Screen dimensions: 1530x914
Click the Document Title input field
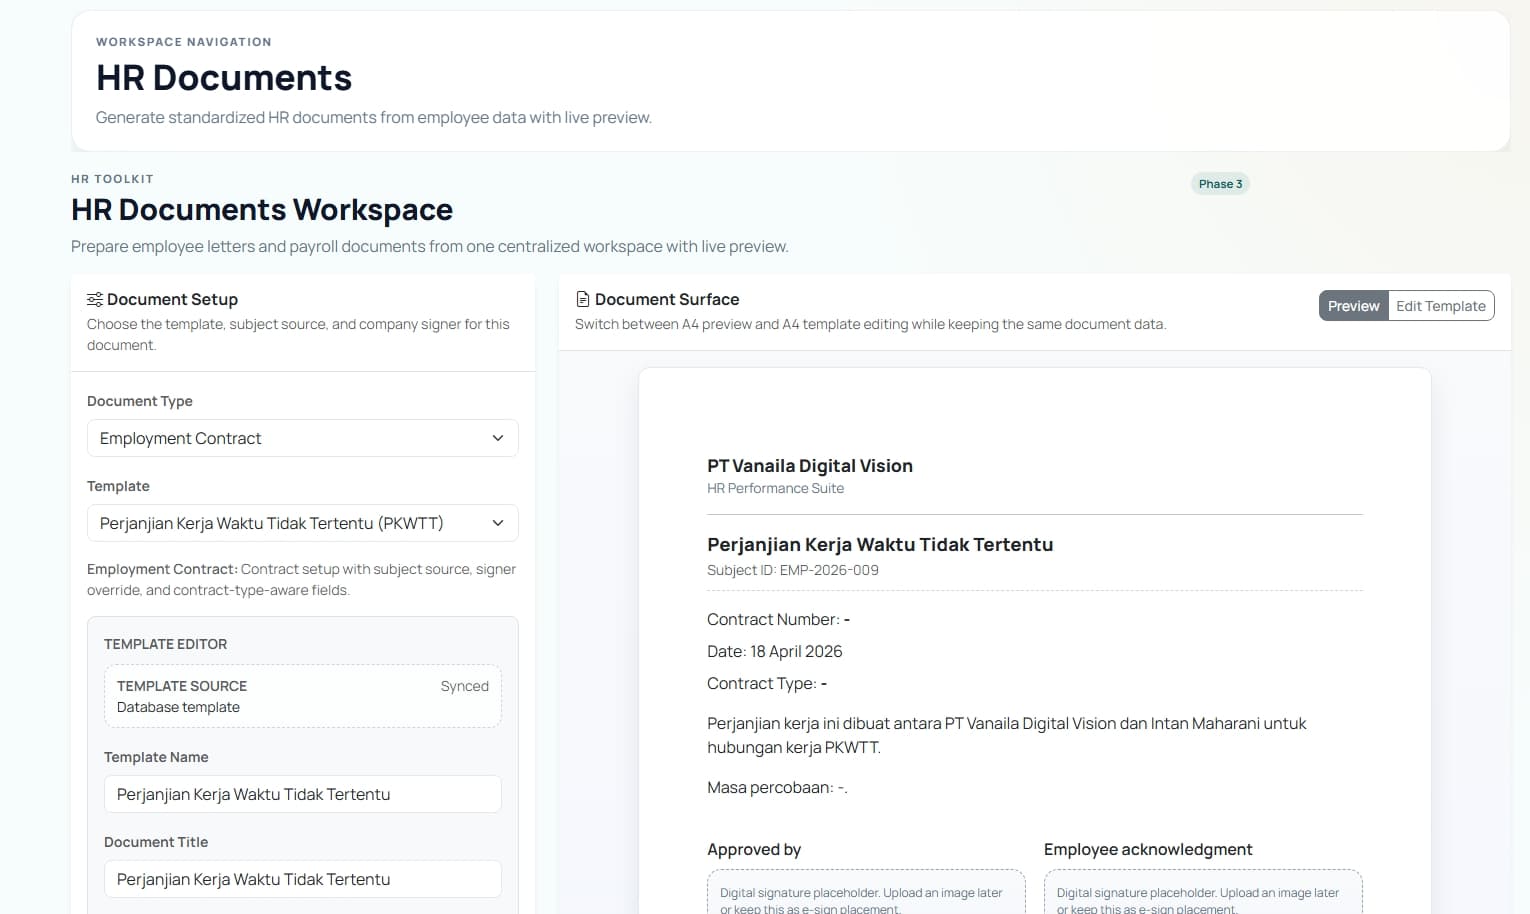coord(303,879)
